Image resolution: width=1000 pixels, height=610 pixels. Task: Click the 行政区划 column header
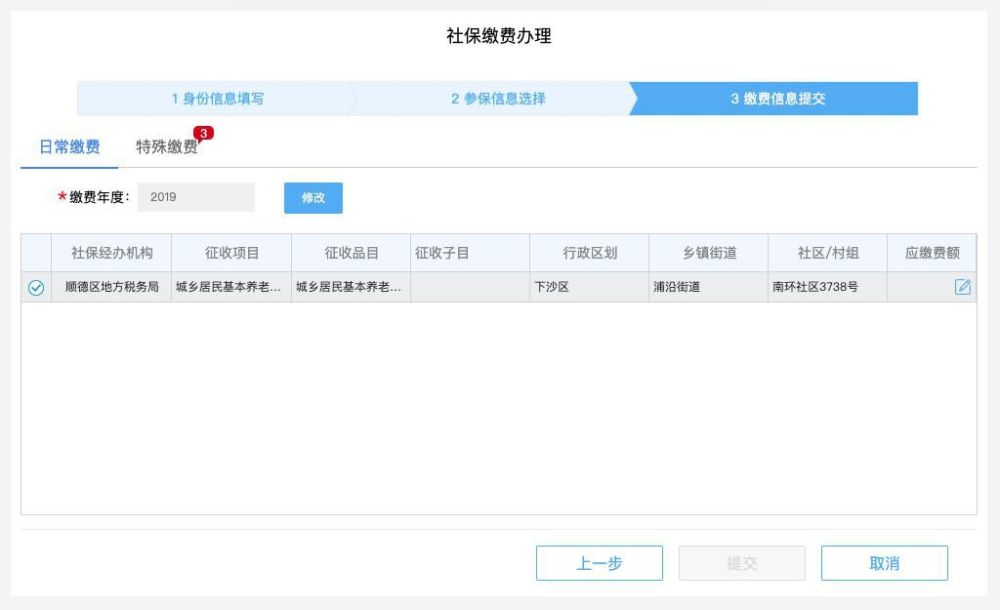tap(589, 253)
